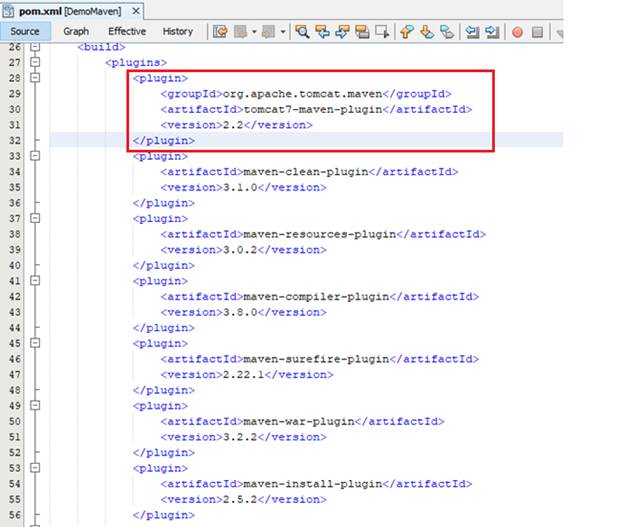This screenshot has height=527, width=624.
Task: Click the maven-war-plugin artifactId text
Action: (299, 422)
